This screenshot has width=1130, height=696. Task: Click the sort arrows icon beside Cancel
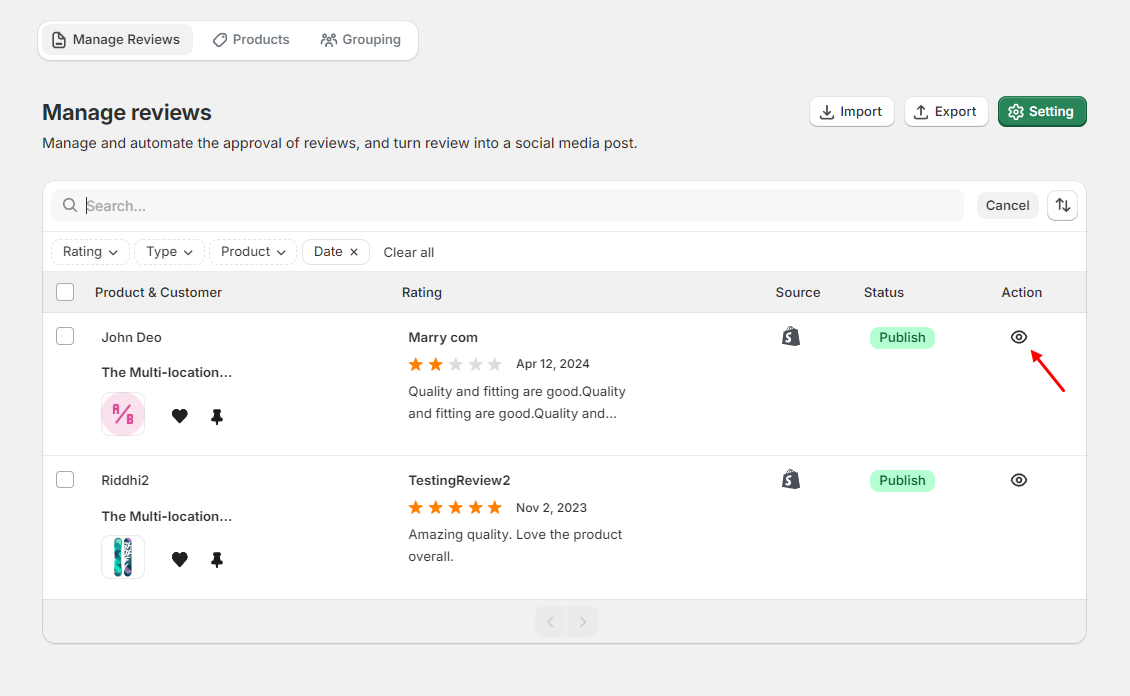[x=1062, y=205]
